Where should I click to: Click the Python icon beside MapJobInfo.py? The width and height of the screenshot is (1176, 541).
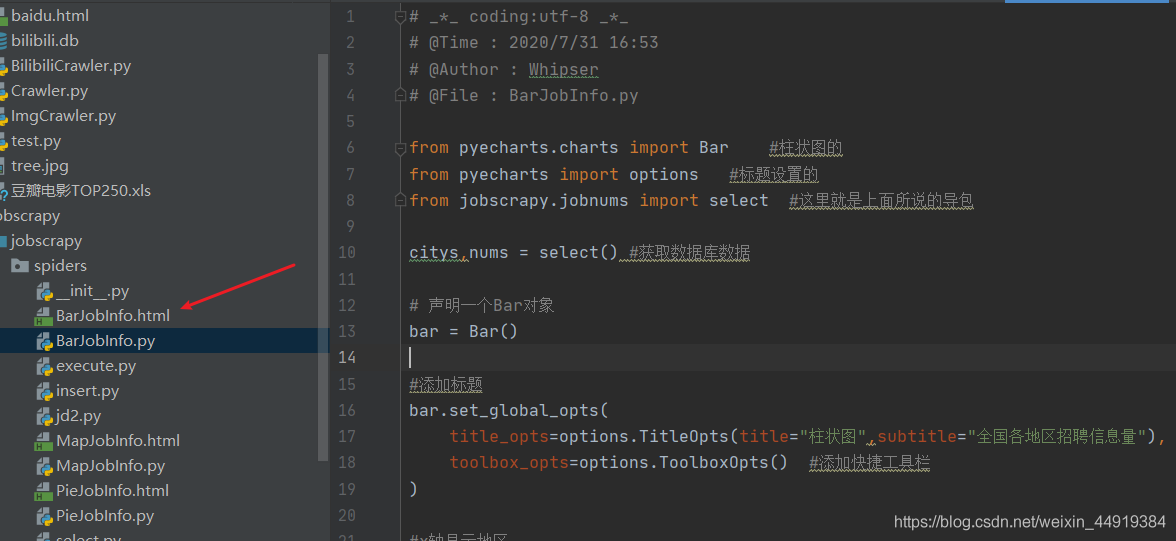pyautogui.click(x=44, y=466)
